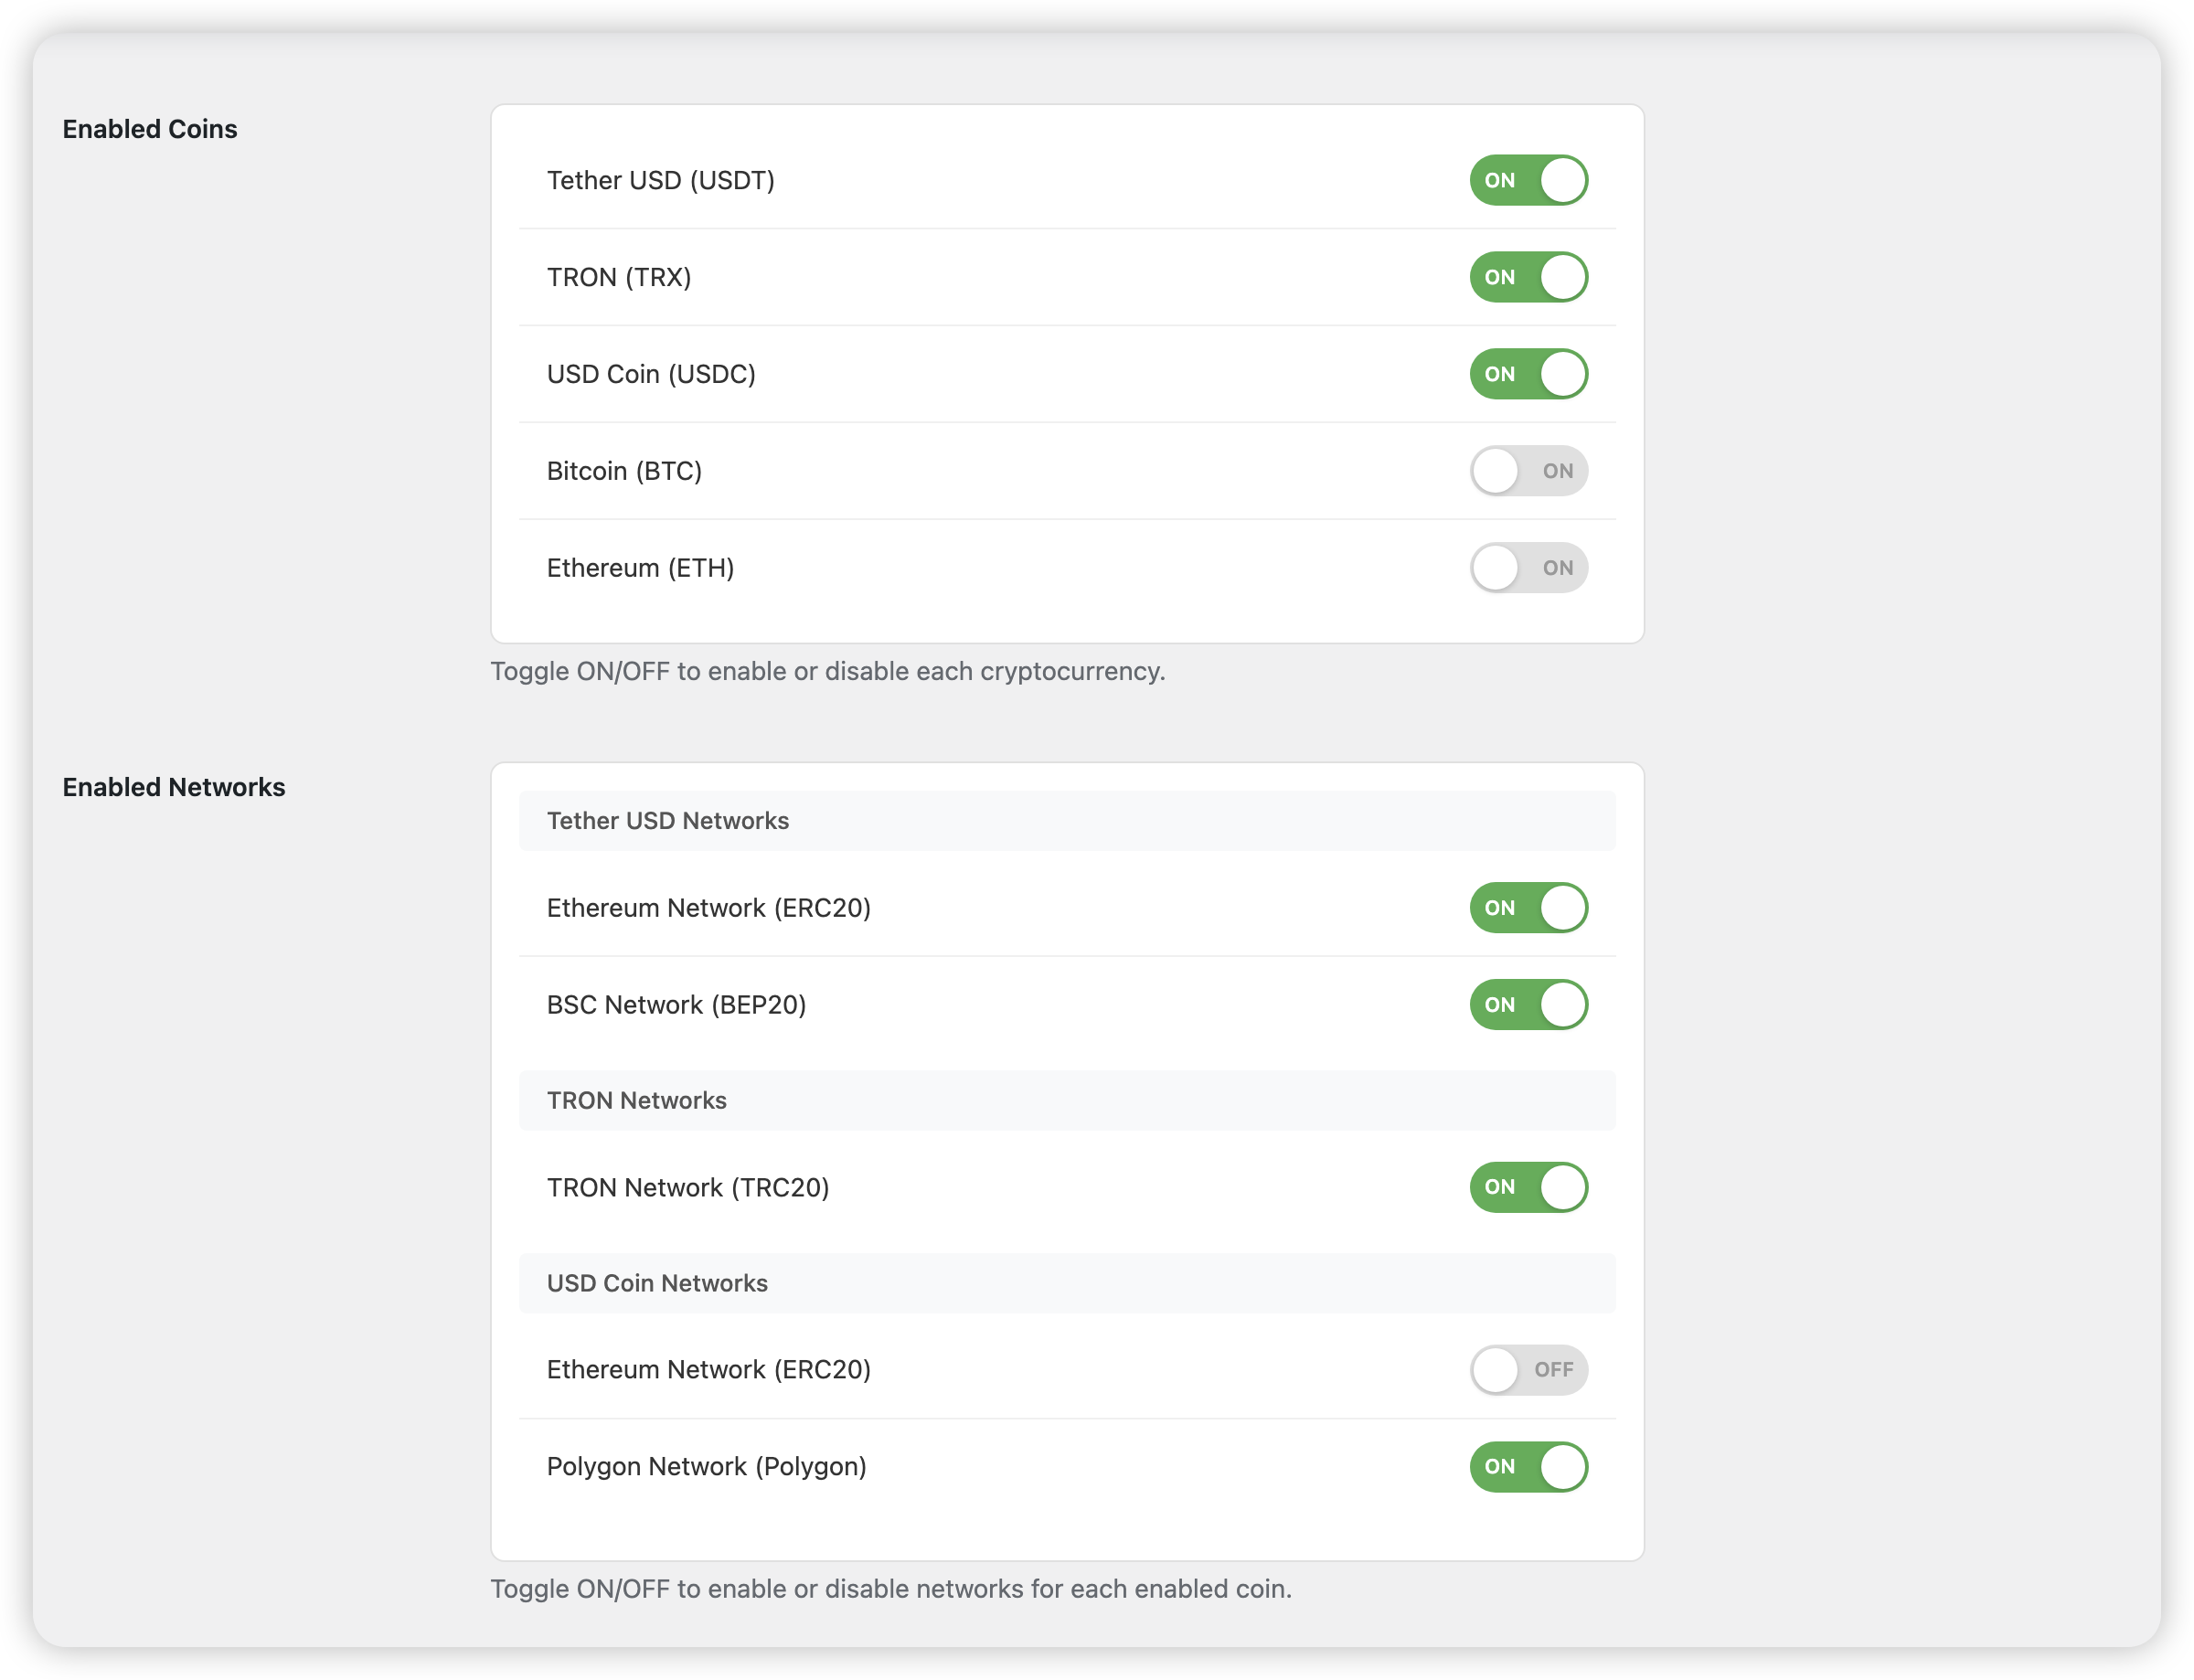Click the Bitcoin (BTC) row label

pyautogui.click(x=625, y=470)
